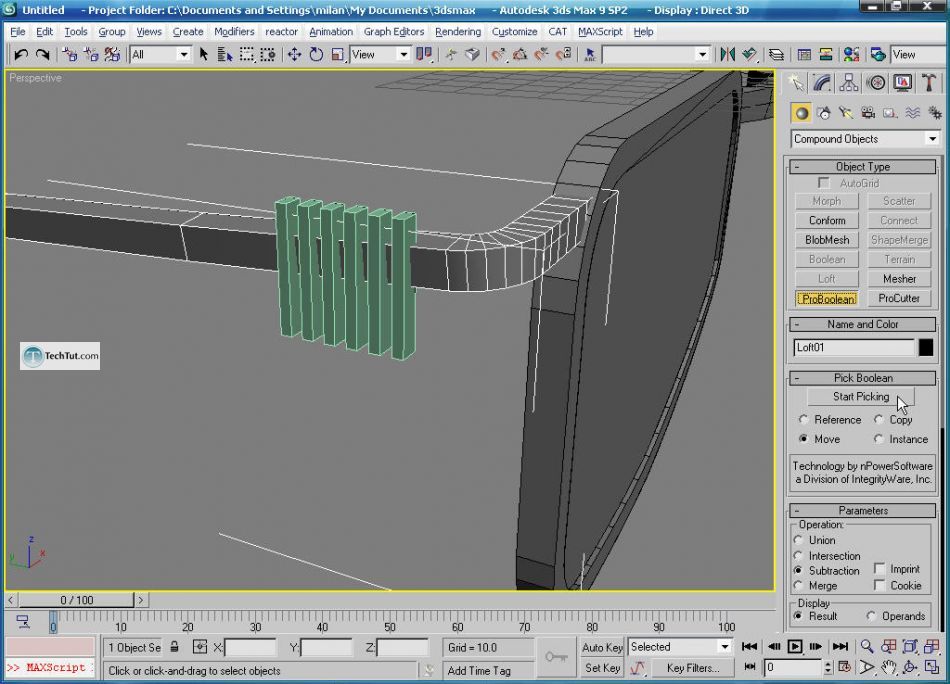The width and height of the screenshot is (950, 684).
Task: Select the Copy radio option
Action: pos(879,419)
